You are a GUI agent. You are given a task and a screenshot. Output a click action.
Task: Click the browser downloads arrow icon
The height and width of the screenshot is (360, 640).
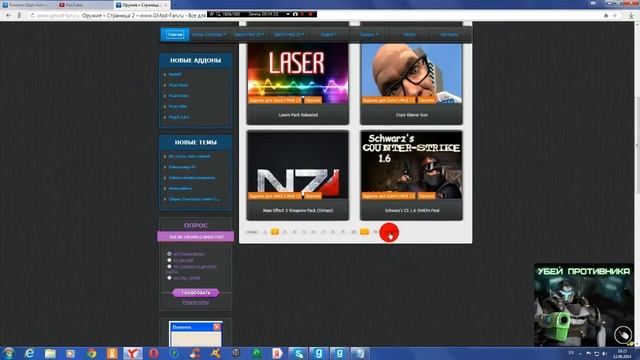pyautogui.click(x=631, y=16)
